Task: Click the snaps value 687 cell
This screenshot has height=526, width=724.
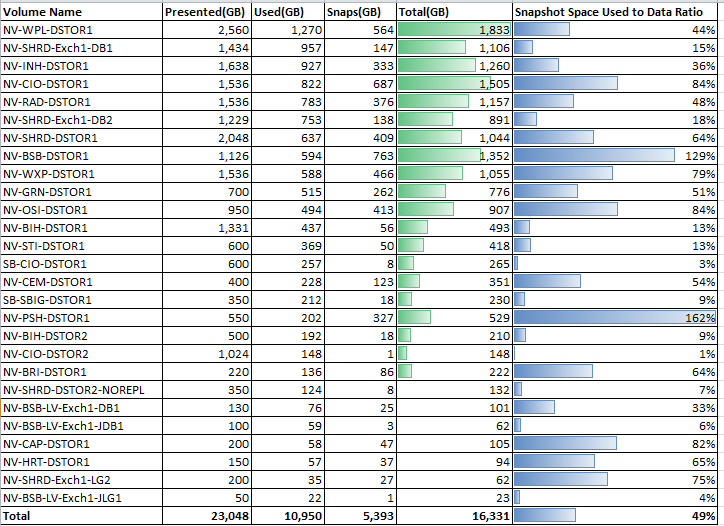Action: (361, 84)
